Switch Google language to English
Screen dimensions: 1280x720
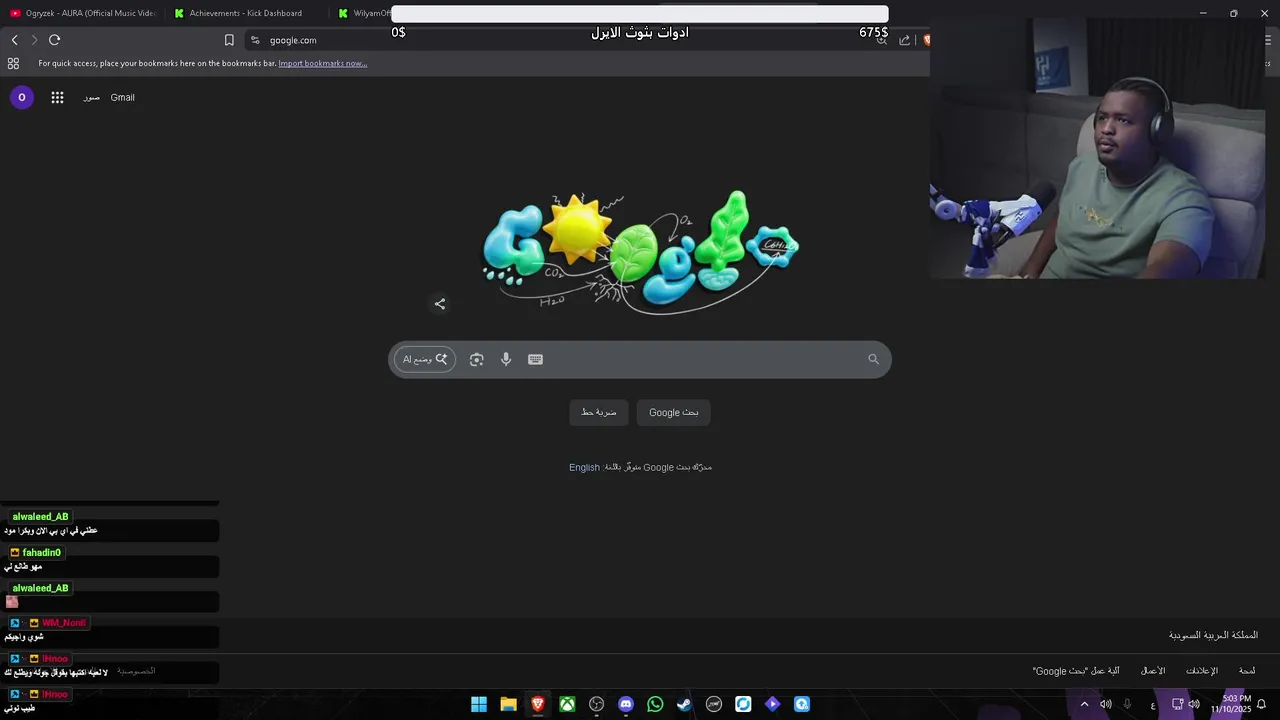point(584,467)
